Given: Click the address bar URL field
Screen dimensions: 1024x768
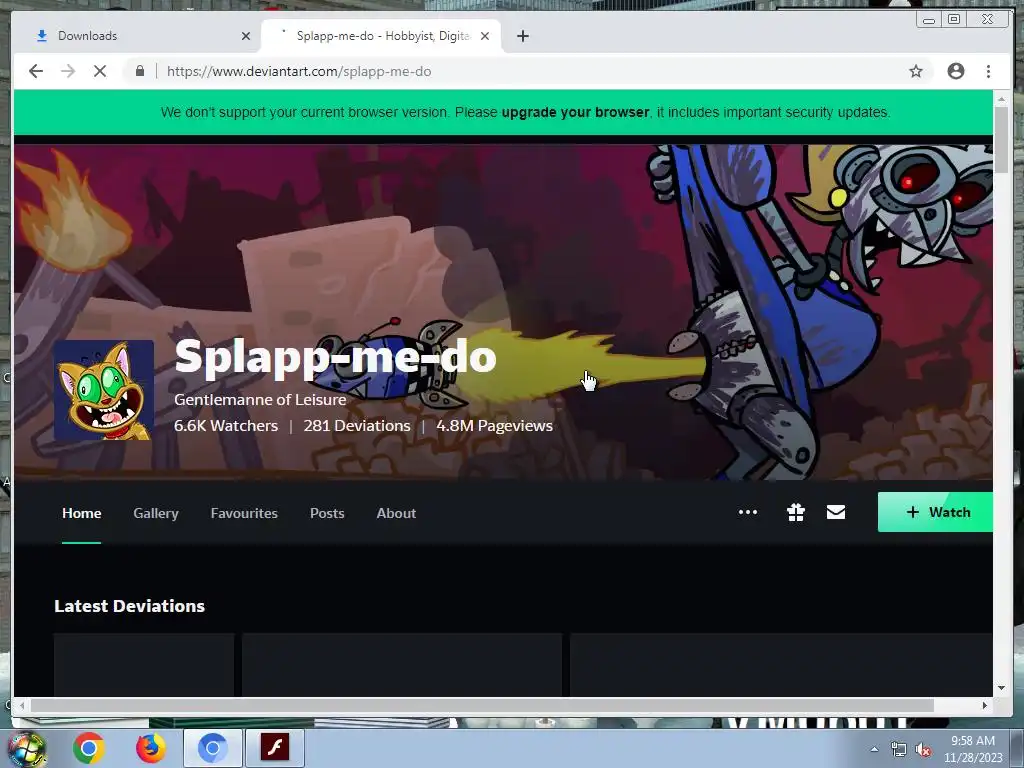Looking at the screenshot, I should 529,71.
